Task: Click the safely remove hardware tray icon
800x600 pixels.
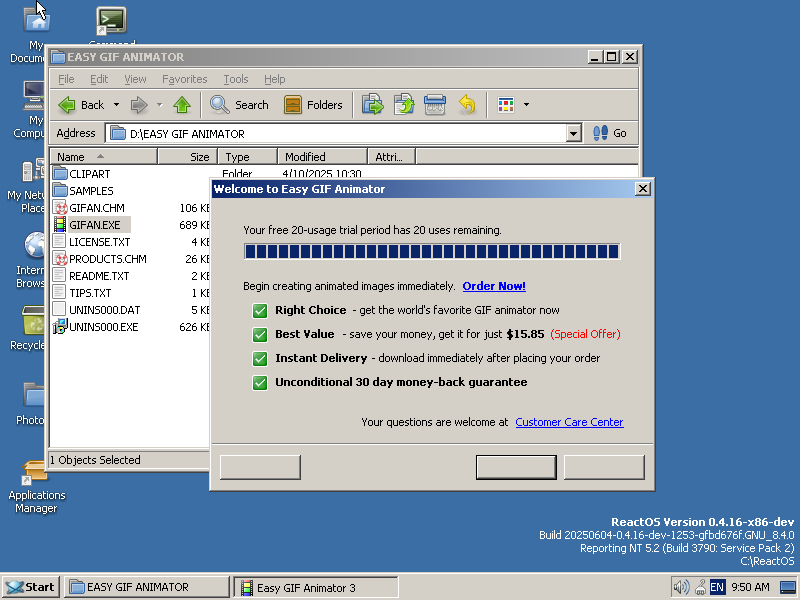Action: pos(701,587)
